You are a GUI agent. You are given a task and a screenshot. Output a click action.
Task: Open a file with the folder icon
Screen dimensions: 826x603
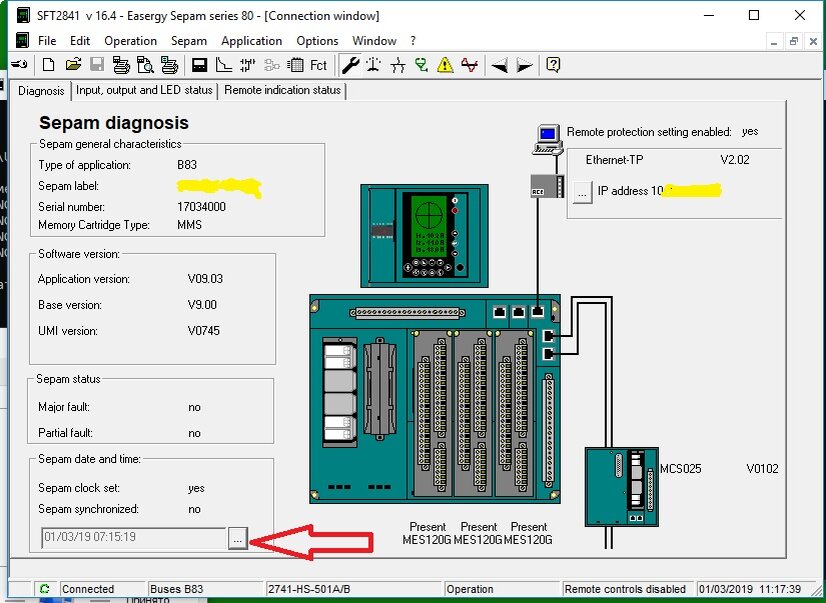[73, 65]
